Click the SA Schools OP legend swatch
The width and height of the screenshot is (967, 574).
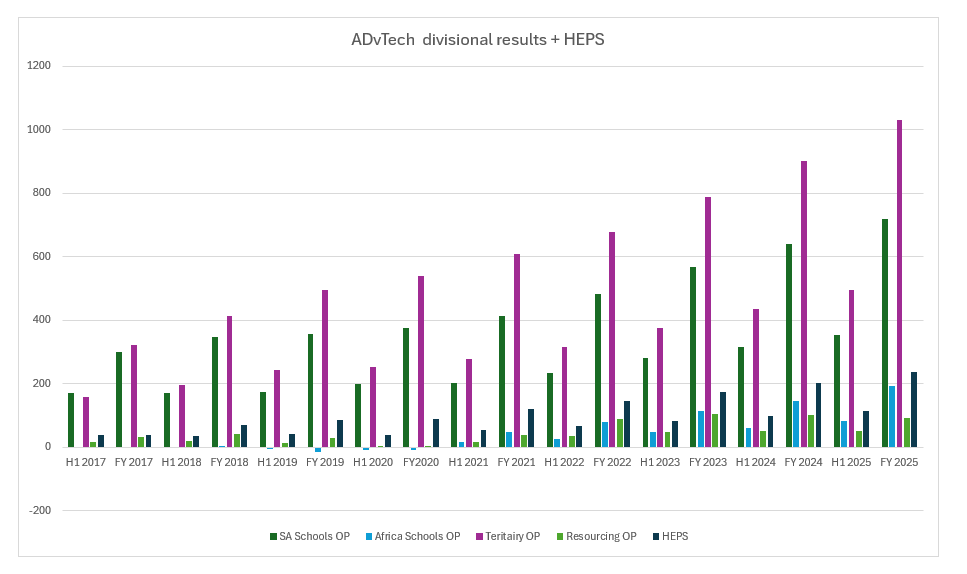pos(273,536)
